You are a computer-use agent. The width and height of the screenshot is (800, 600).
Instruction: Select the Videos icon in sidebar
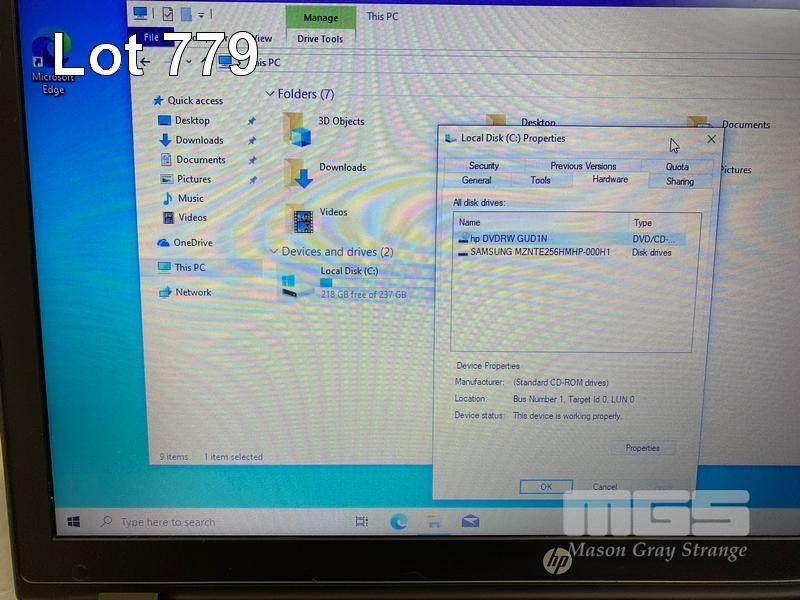168,218
